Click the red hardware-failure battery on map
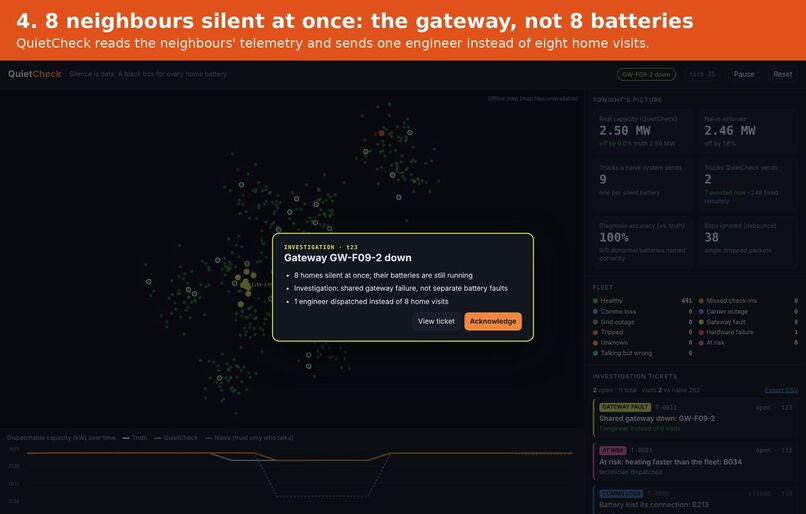 pyautogui.click(x=381, y=133)
